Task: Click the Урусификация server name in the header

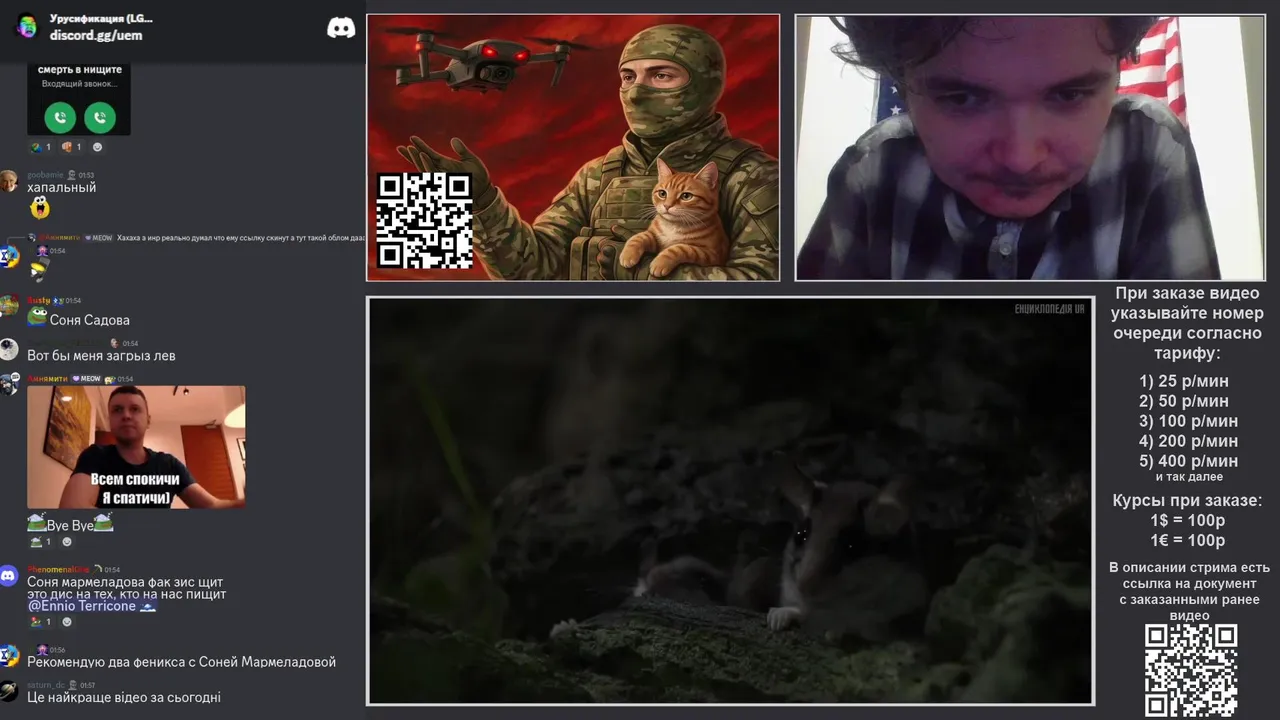Action: (x=101, y=19)
